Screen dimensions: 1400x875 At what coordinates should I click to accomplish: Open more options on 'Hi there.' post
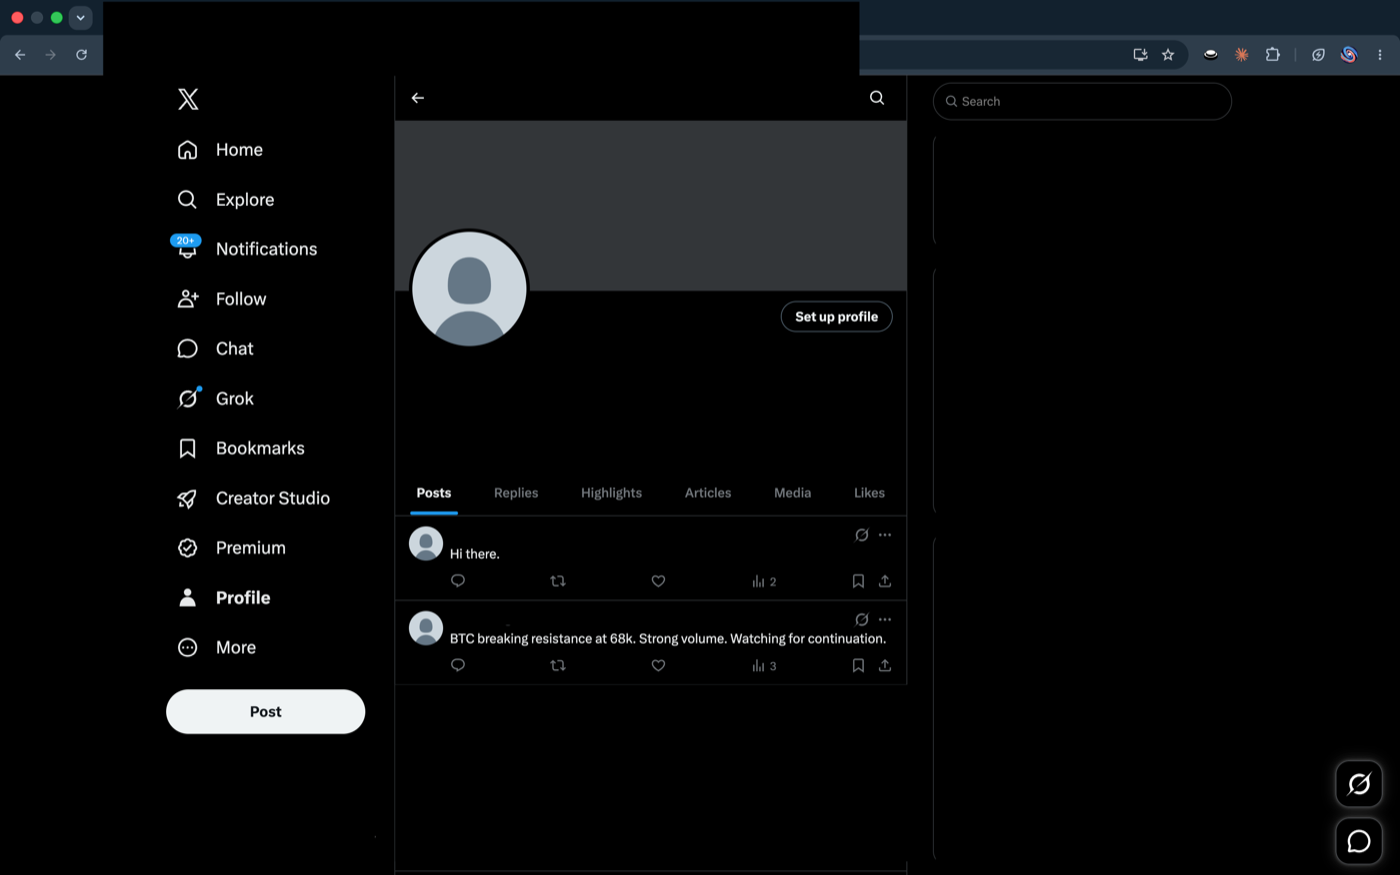885,535
